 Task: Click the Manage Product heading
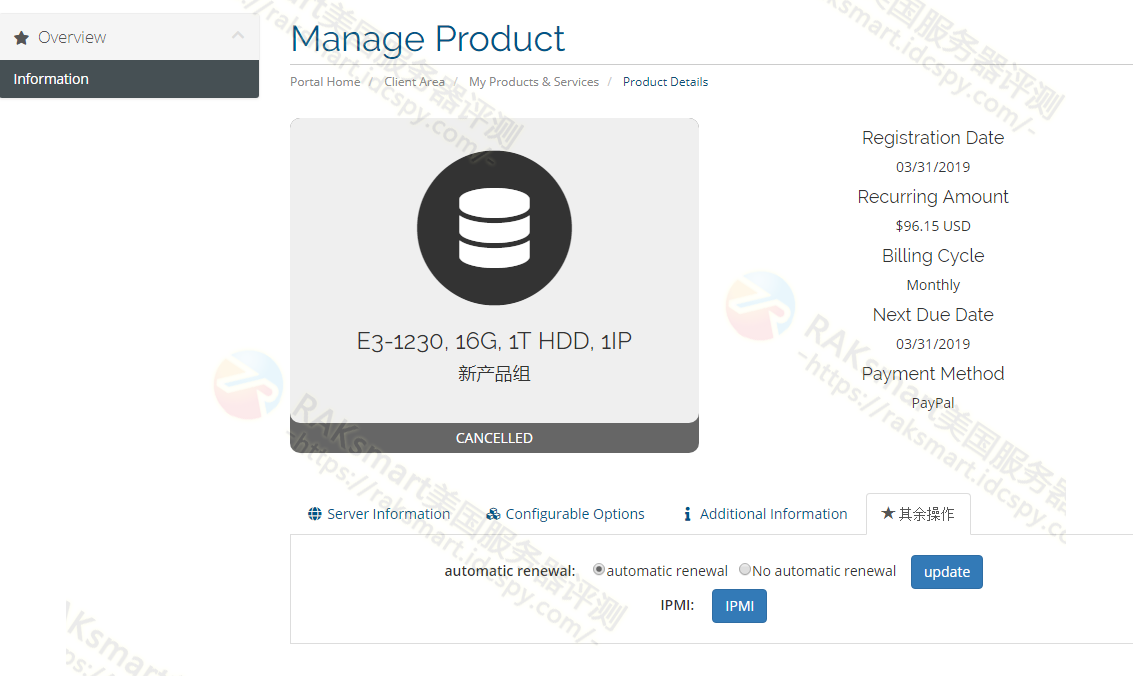pos(427,39)
